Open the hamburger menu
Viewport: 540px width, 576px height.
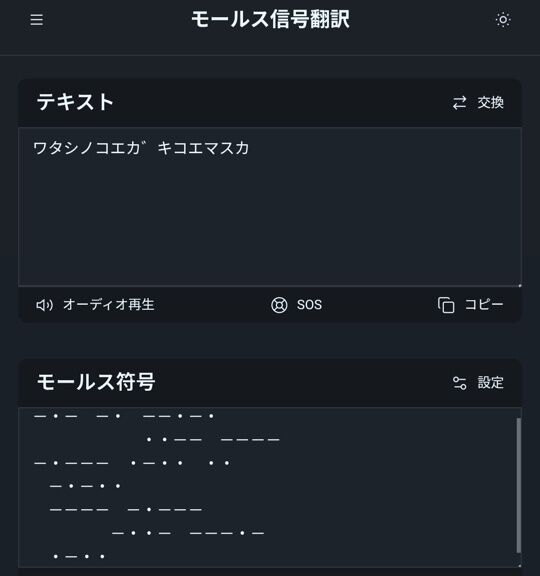[37, 19]
